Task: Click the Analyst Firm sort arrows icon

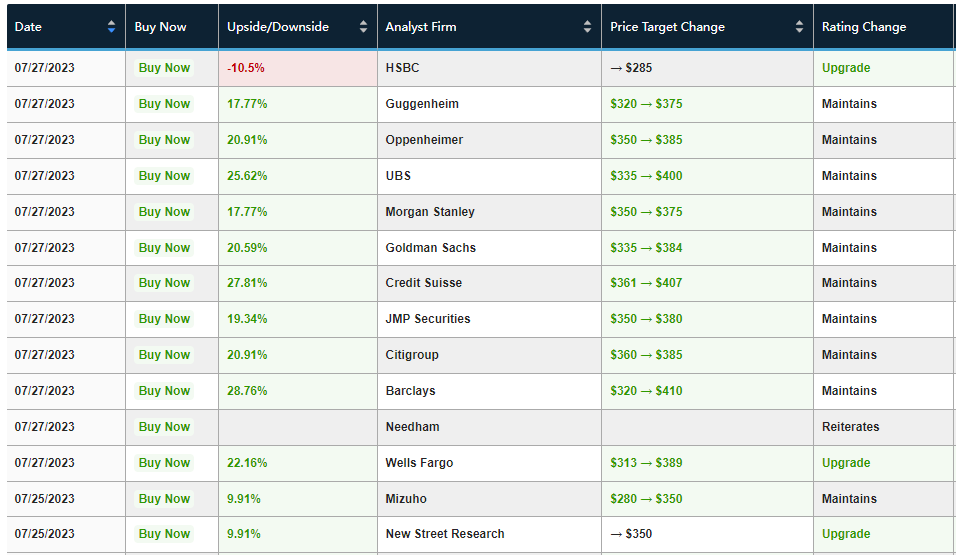Action: coord(587,27)
